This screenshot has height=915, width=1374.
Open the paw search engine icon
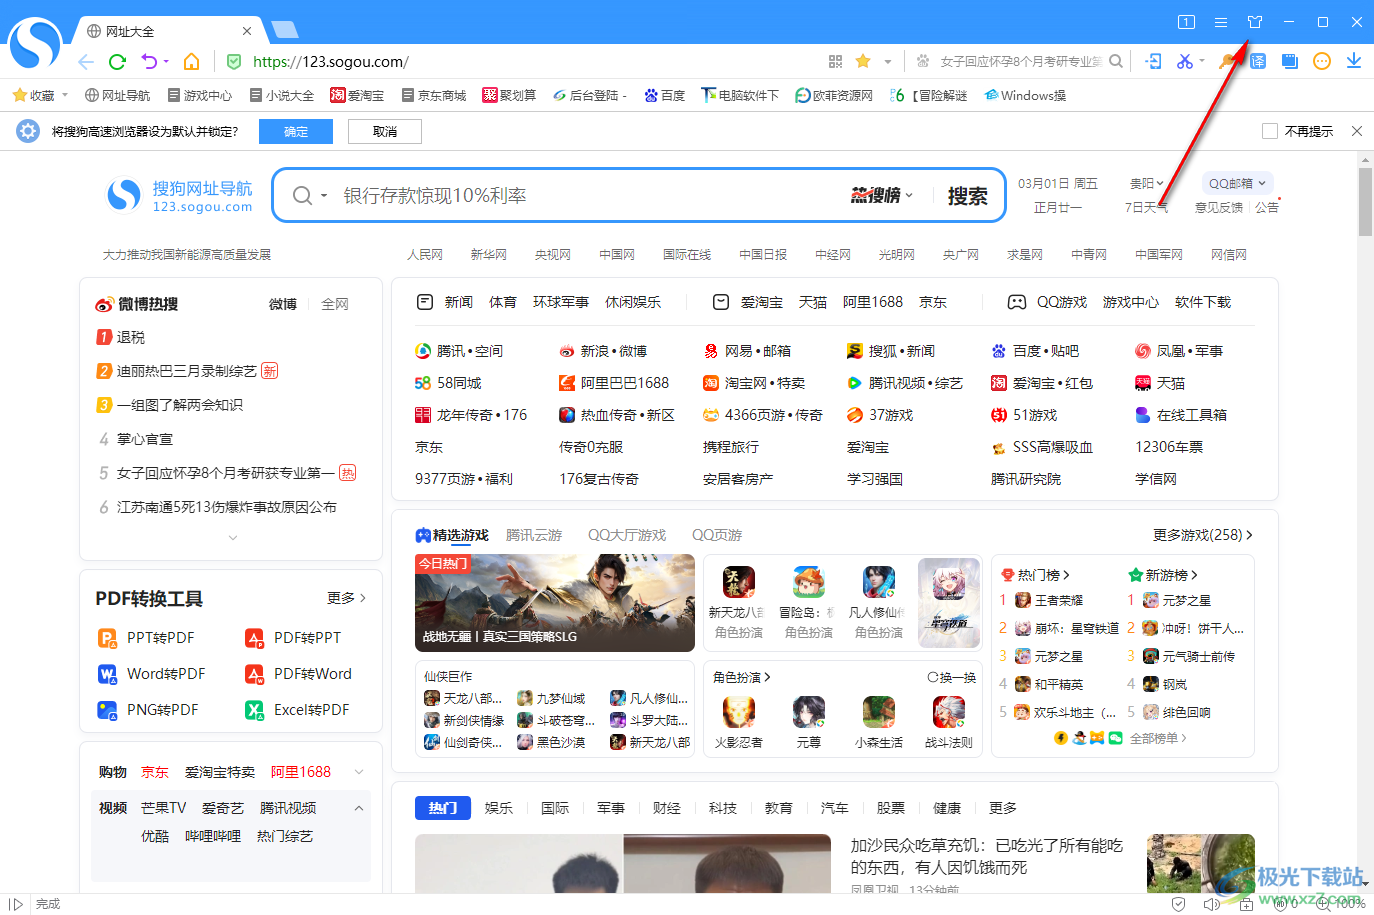coord(923,62)
